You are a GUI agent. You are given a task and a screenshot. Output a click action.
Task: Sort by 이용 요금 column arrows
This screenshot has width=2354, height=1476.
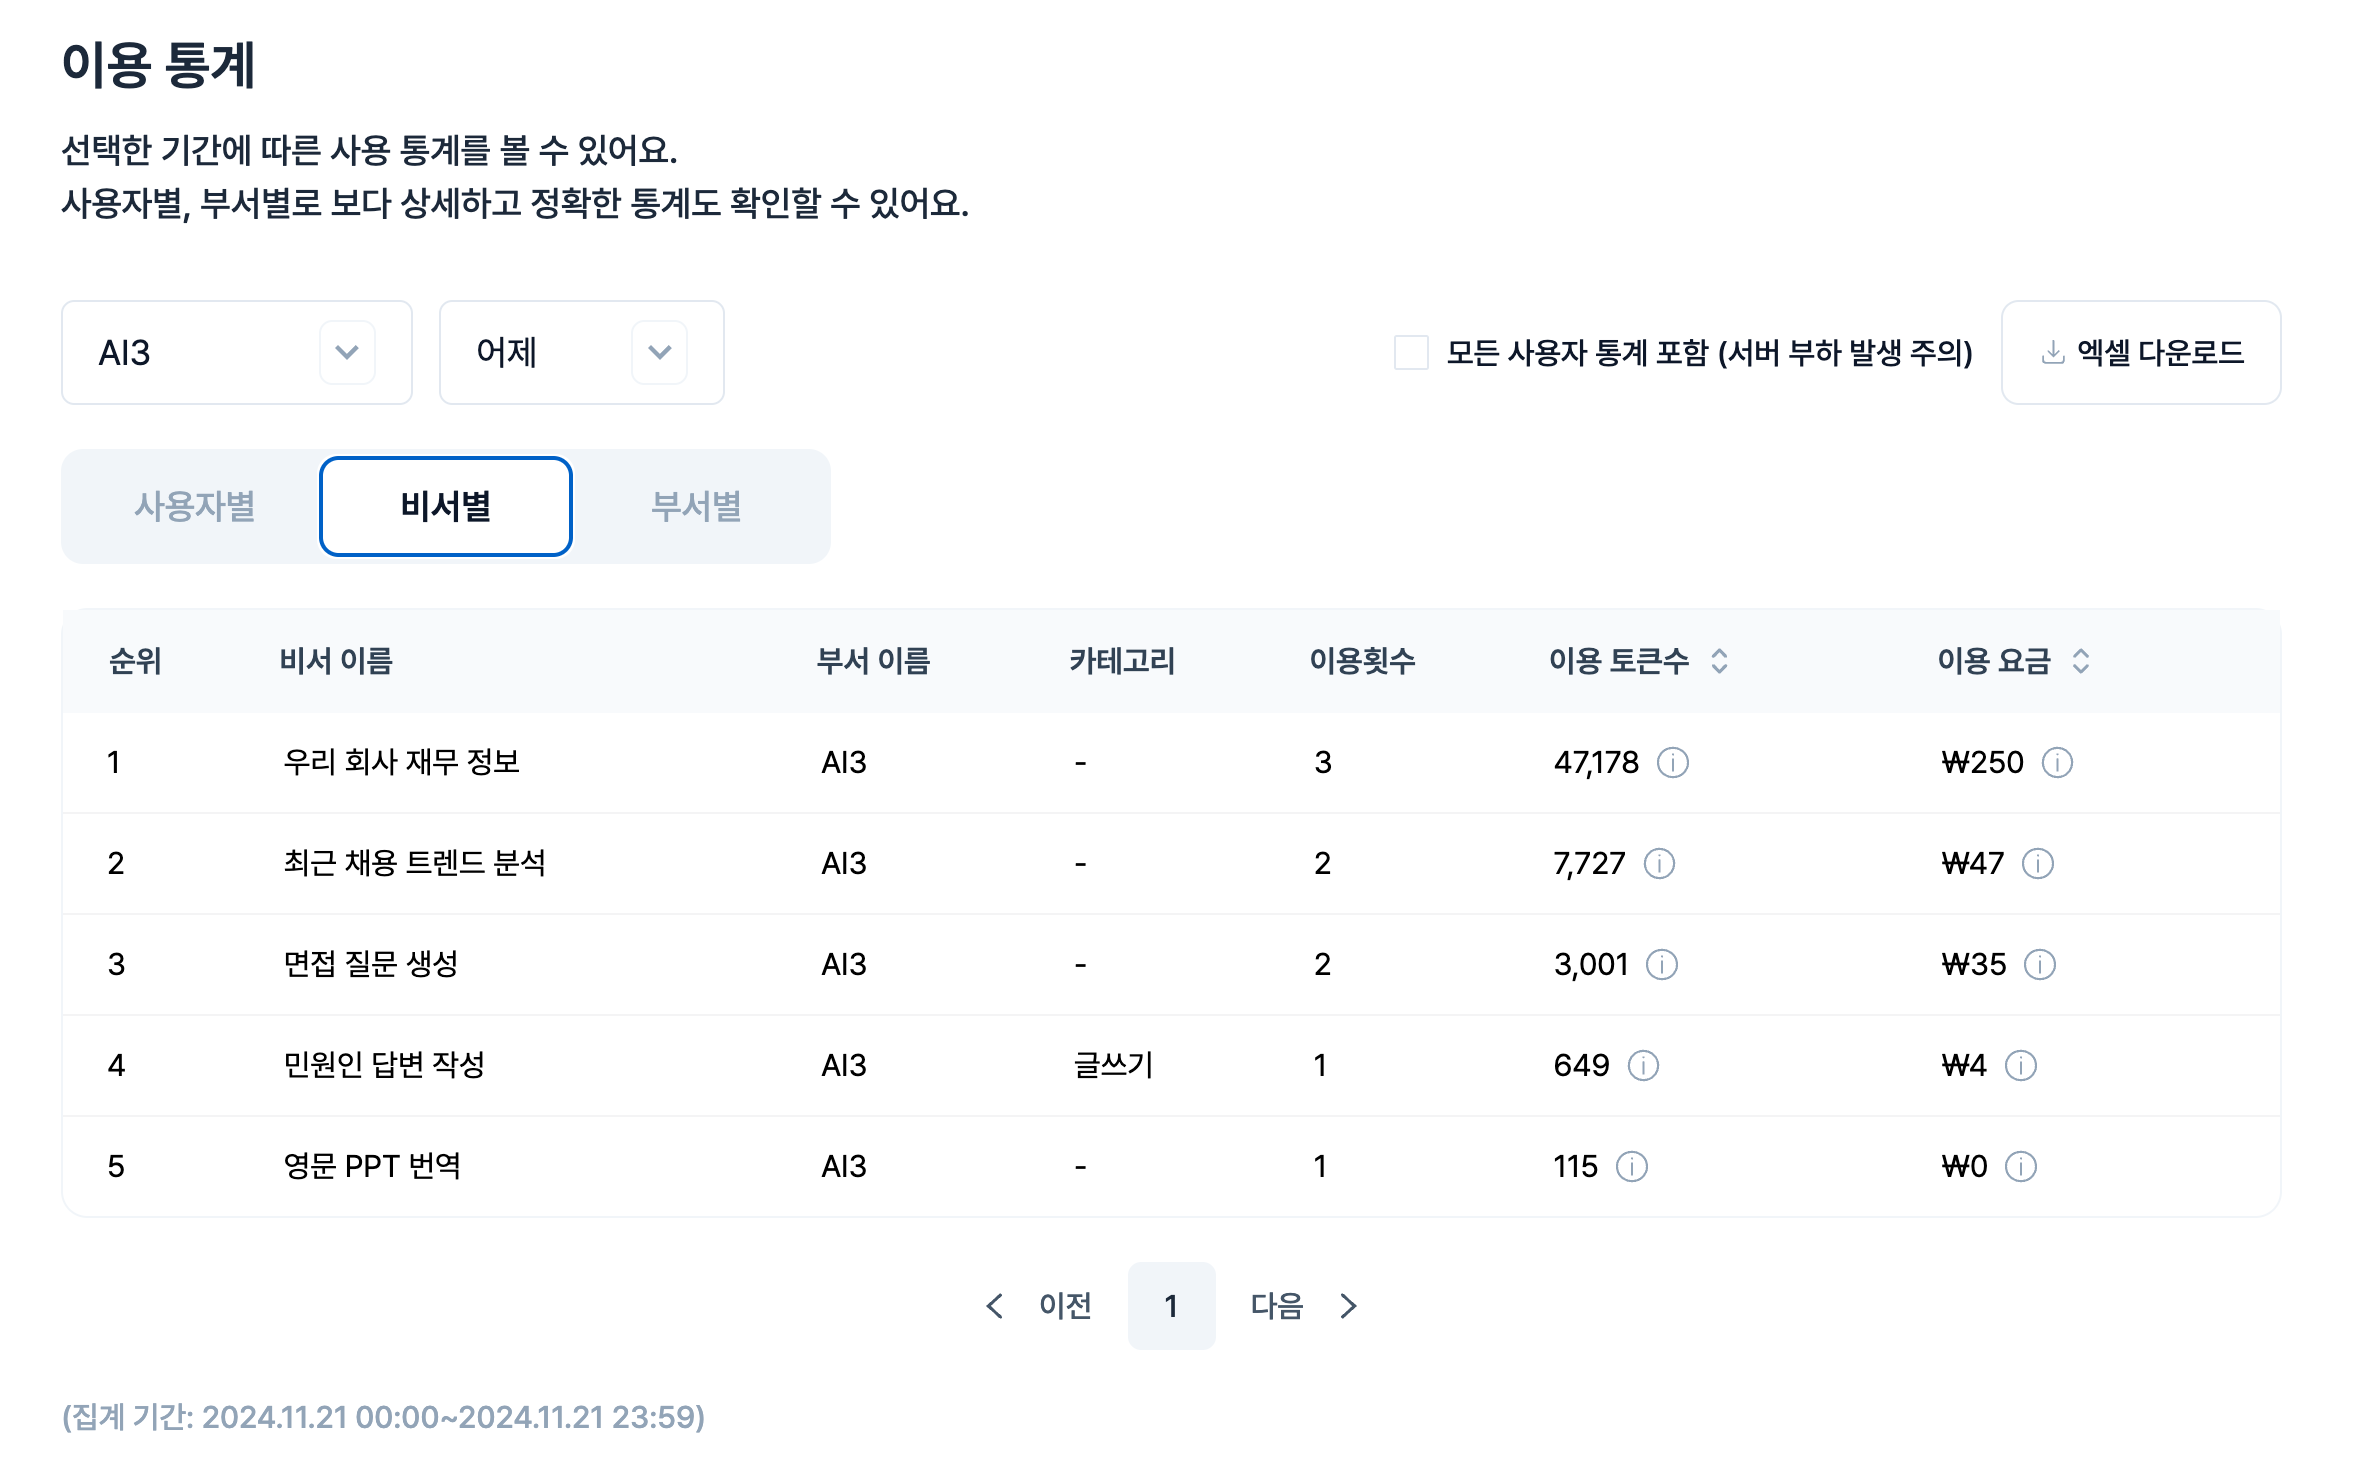pos(2080,661)
